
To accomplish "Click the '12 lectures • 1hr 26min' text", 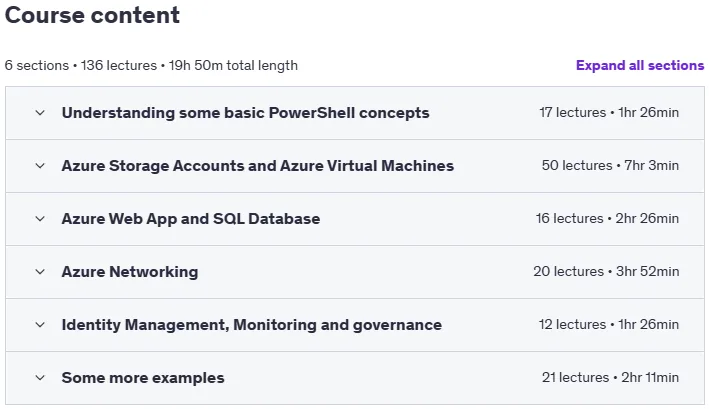I will click(609, 324).
